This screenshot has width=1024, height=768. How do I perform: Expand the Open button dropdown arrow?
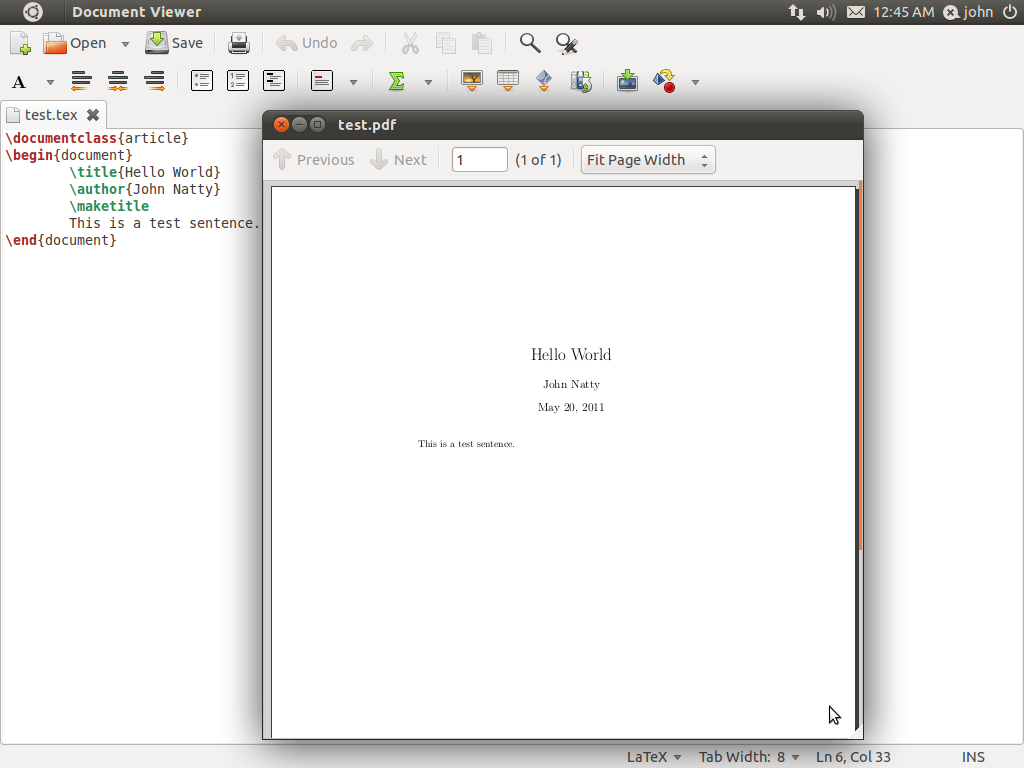click(x=125, y=43)
